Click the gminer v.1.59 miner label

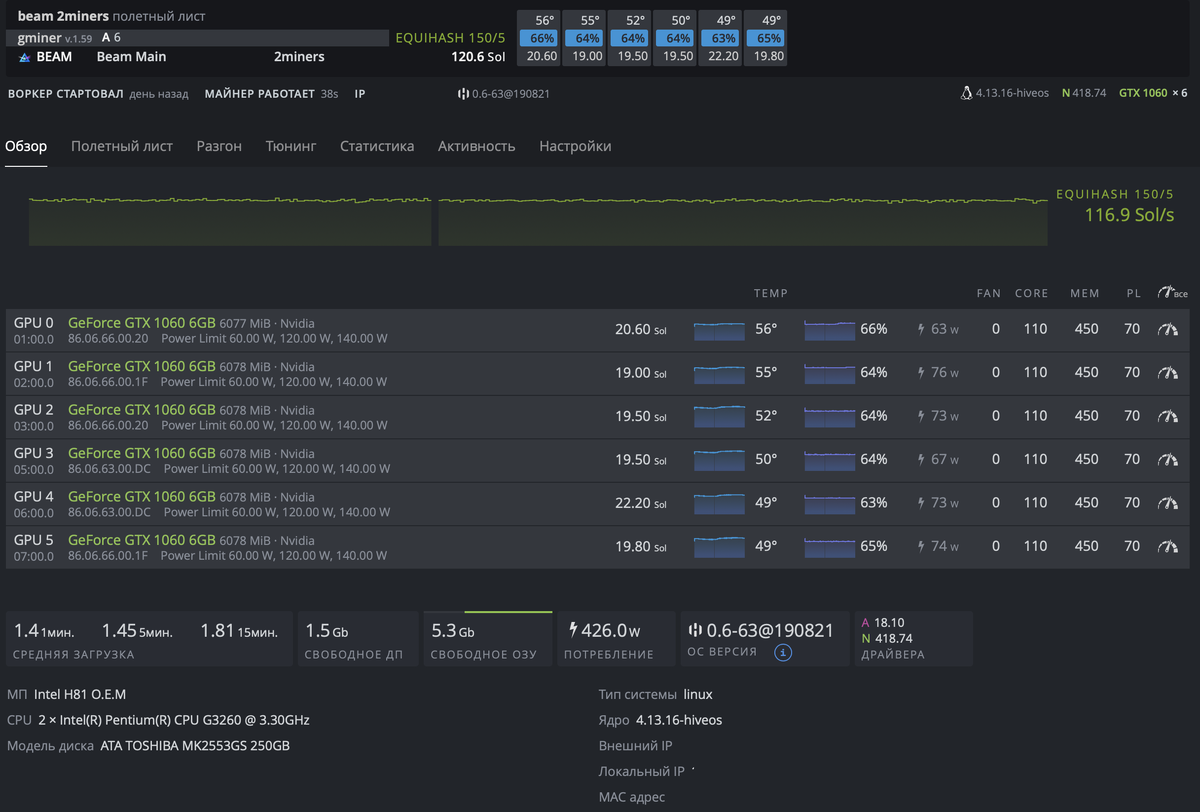[x=55, y=38]
